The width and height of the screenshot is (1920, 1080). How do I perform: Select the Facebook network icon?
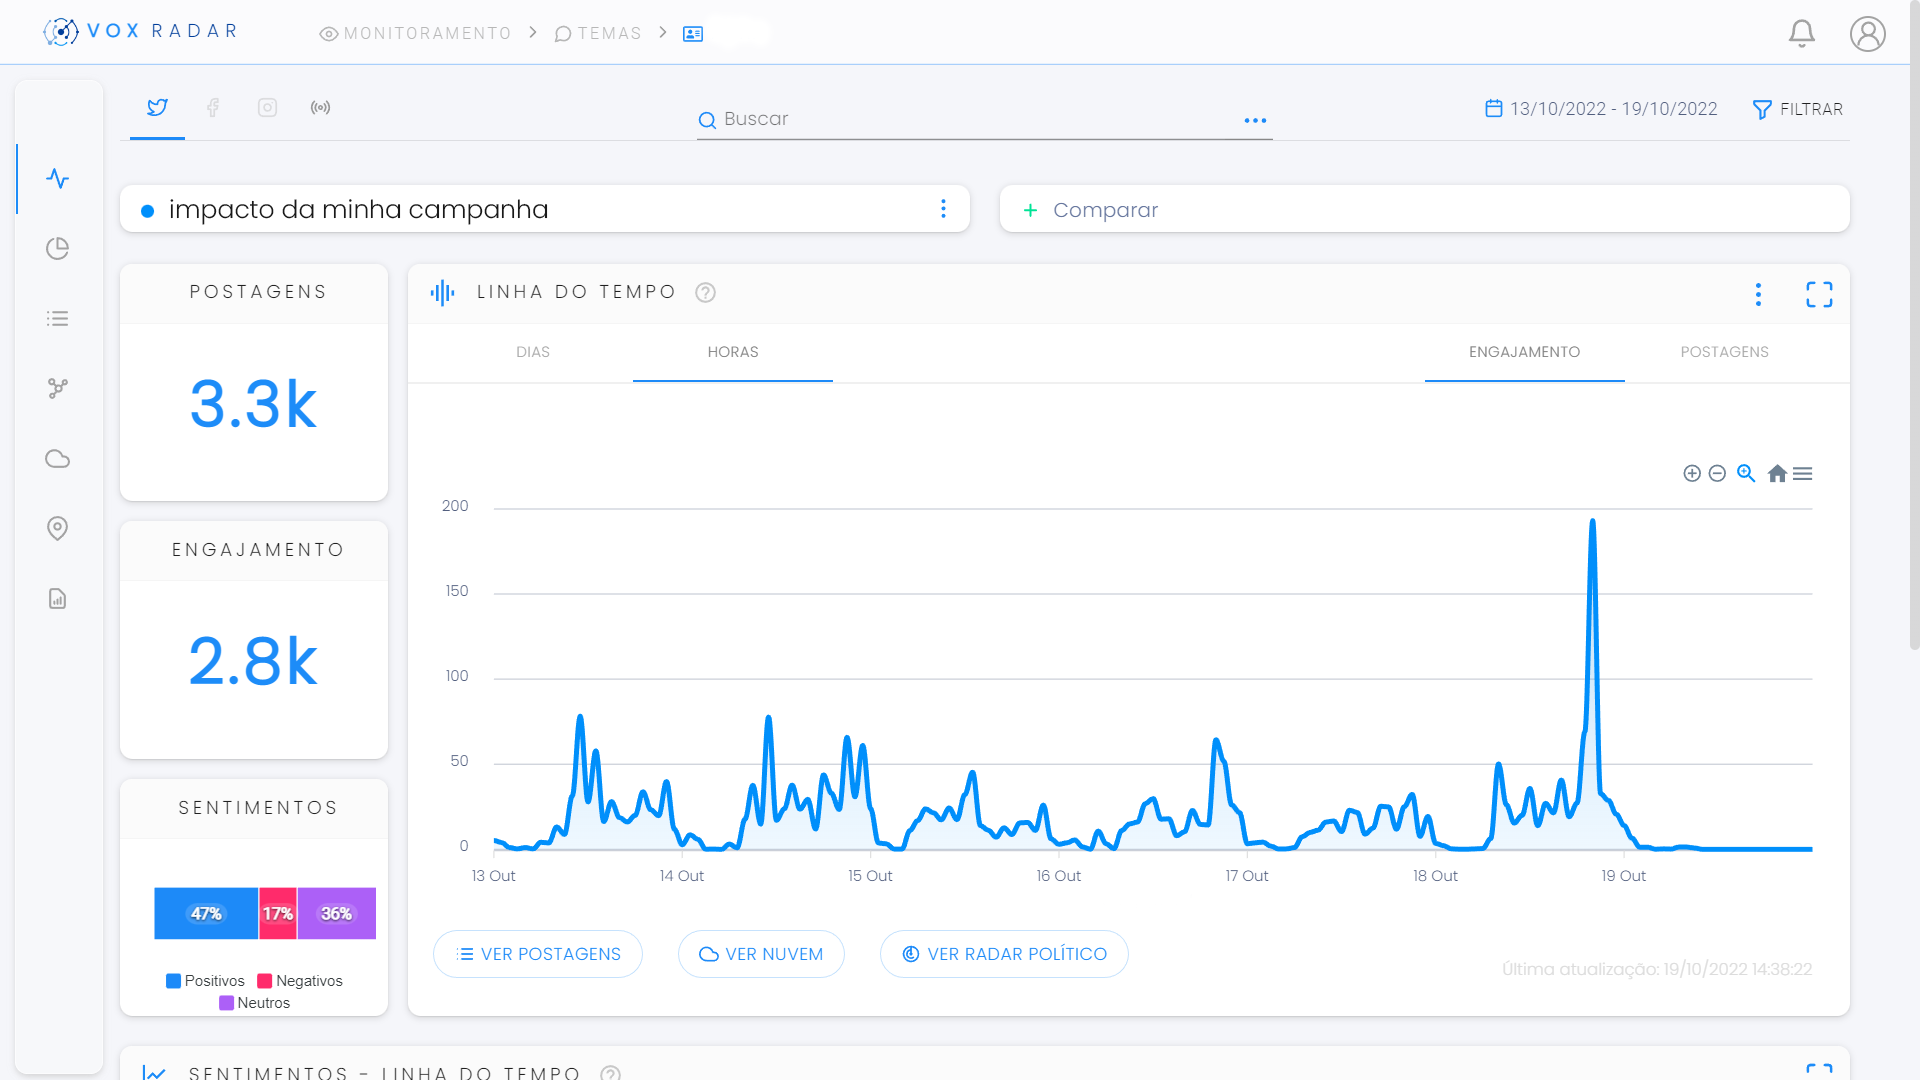[213, 107]
